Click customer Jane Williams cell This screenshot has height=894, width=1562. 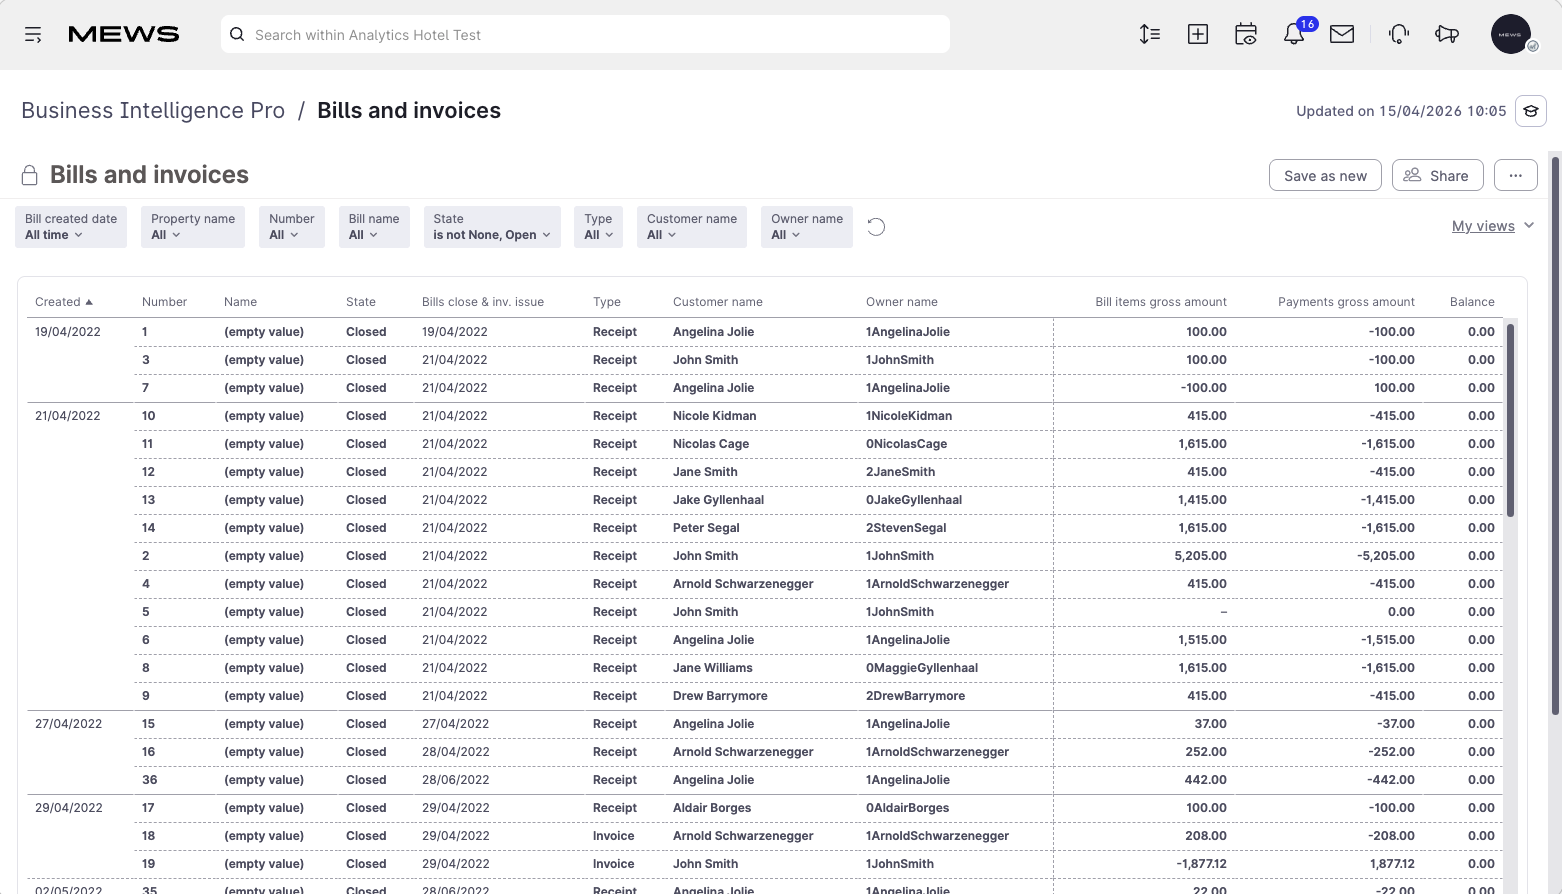[x=713, y=668]
